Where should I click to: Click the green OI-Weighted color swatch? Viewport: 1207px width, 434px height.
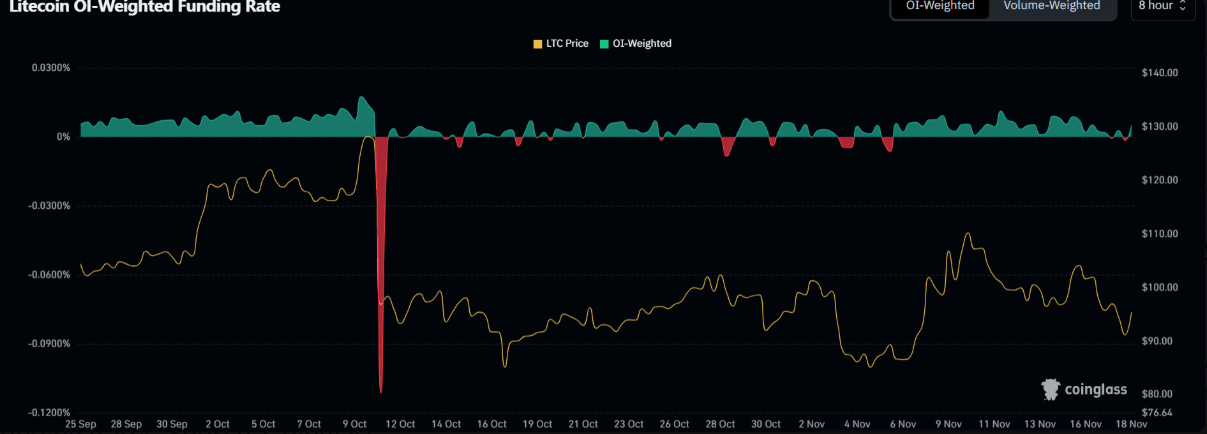pos(604,44)
